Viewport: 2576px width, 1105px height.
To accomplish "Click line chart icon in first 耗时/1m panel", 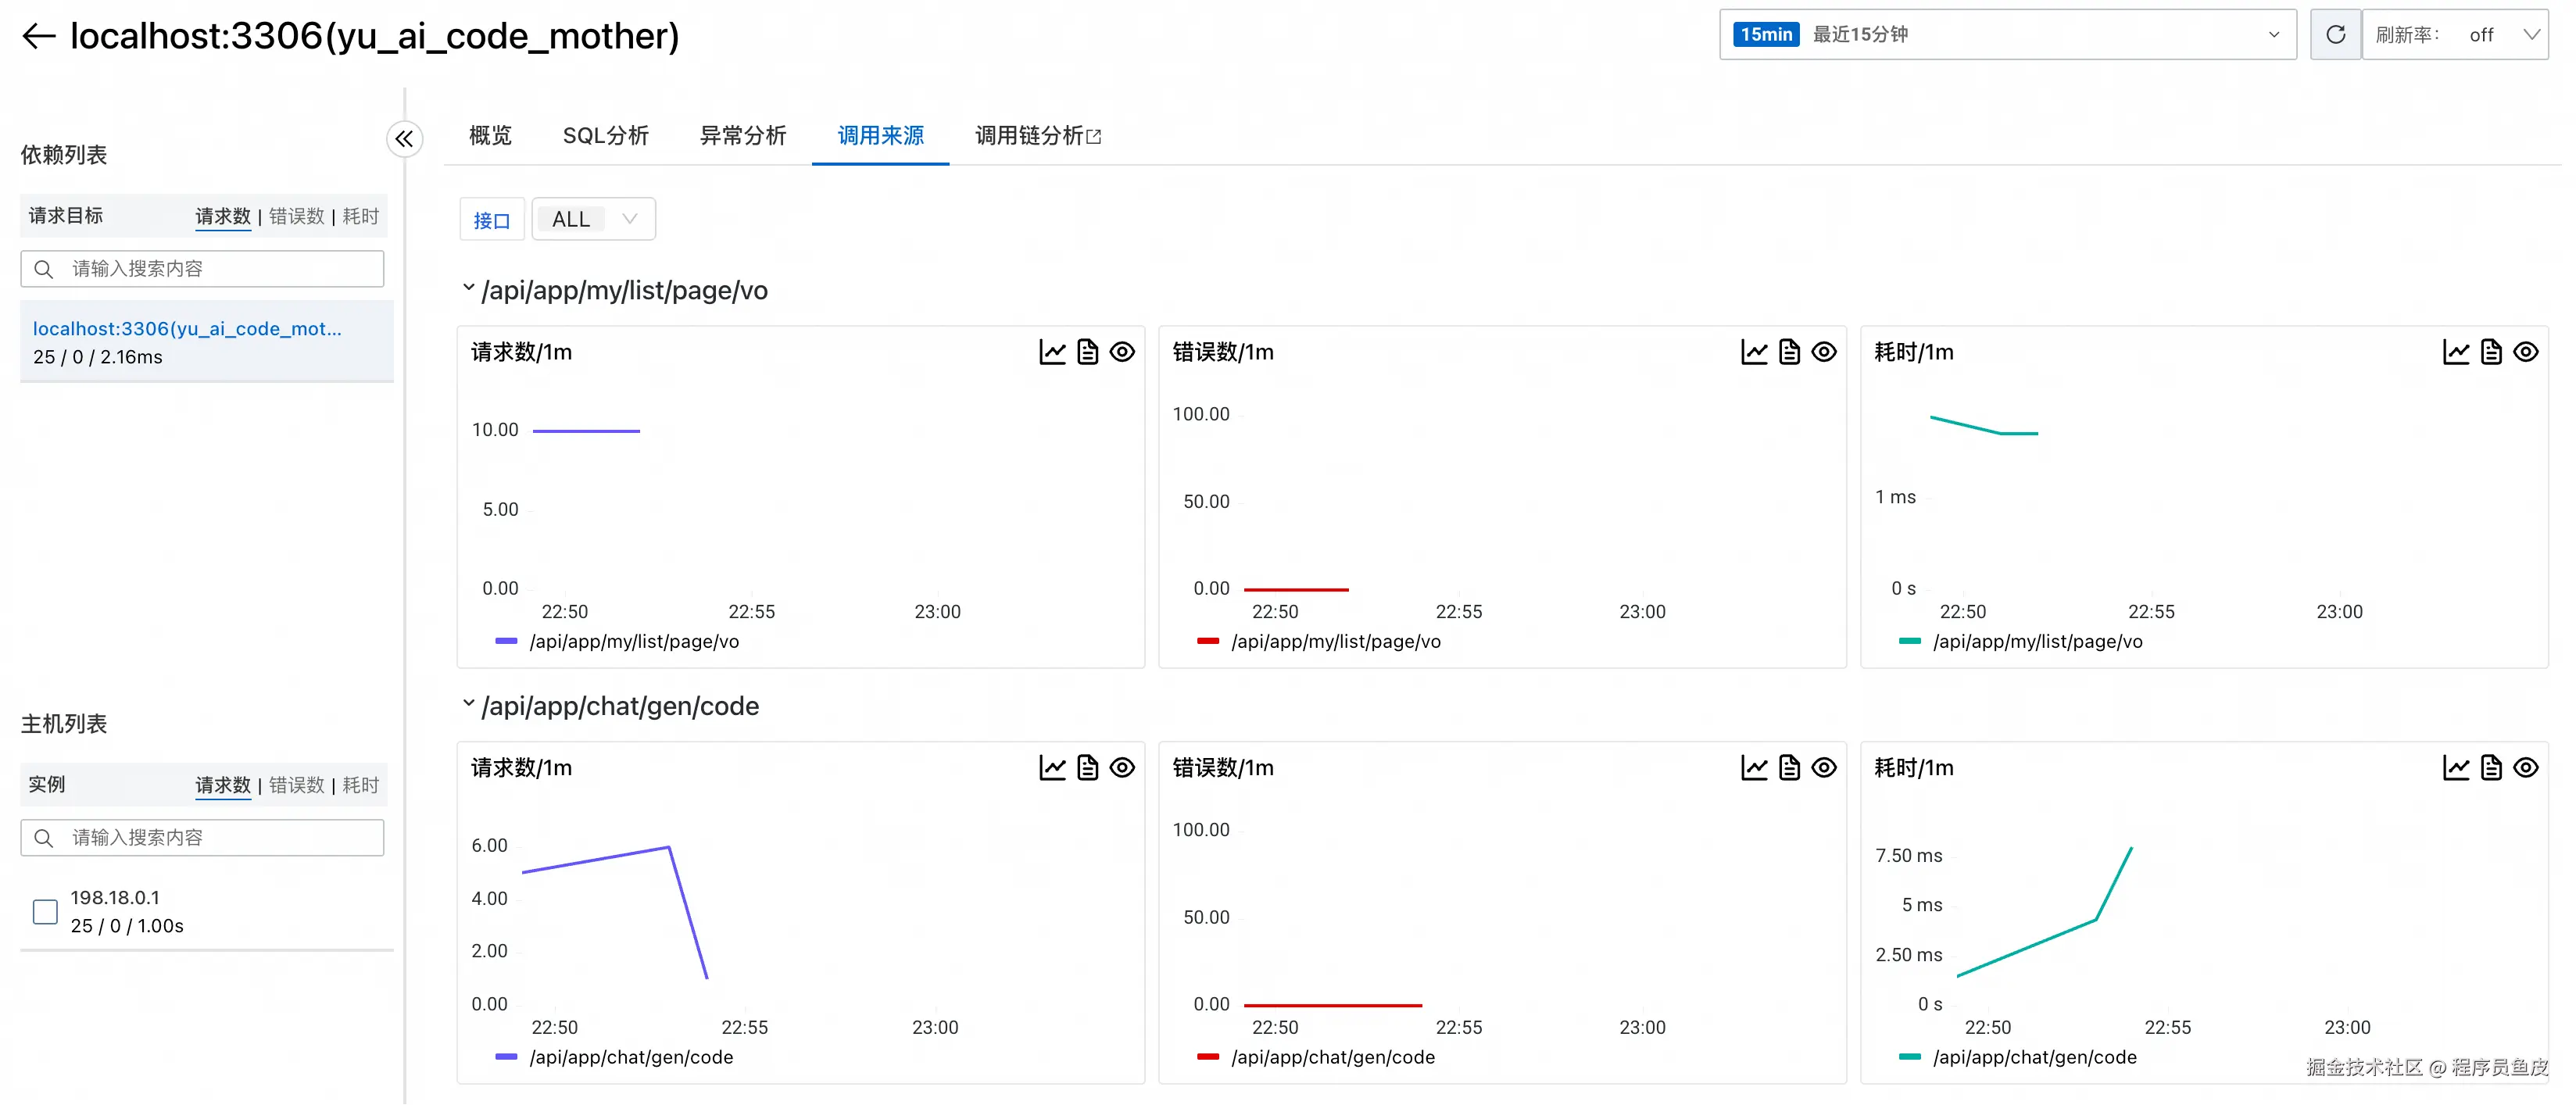I will click(x=2456, y=352).
